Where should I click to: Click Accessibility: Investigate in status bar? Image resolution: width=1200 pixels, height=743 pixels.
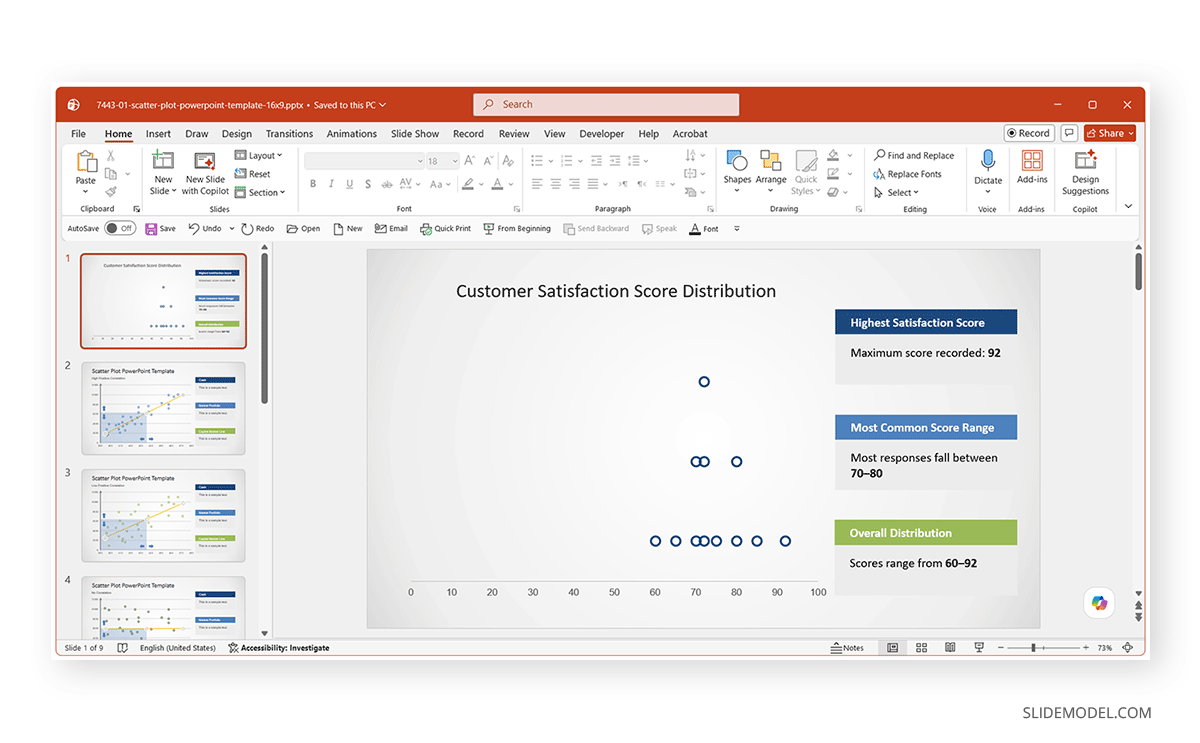pyautogui.click(x=279, y=648)
